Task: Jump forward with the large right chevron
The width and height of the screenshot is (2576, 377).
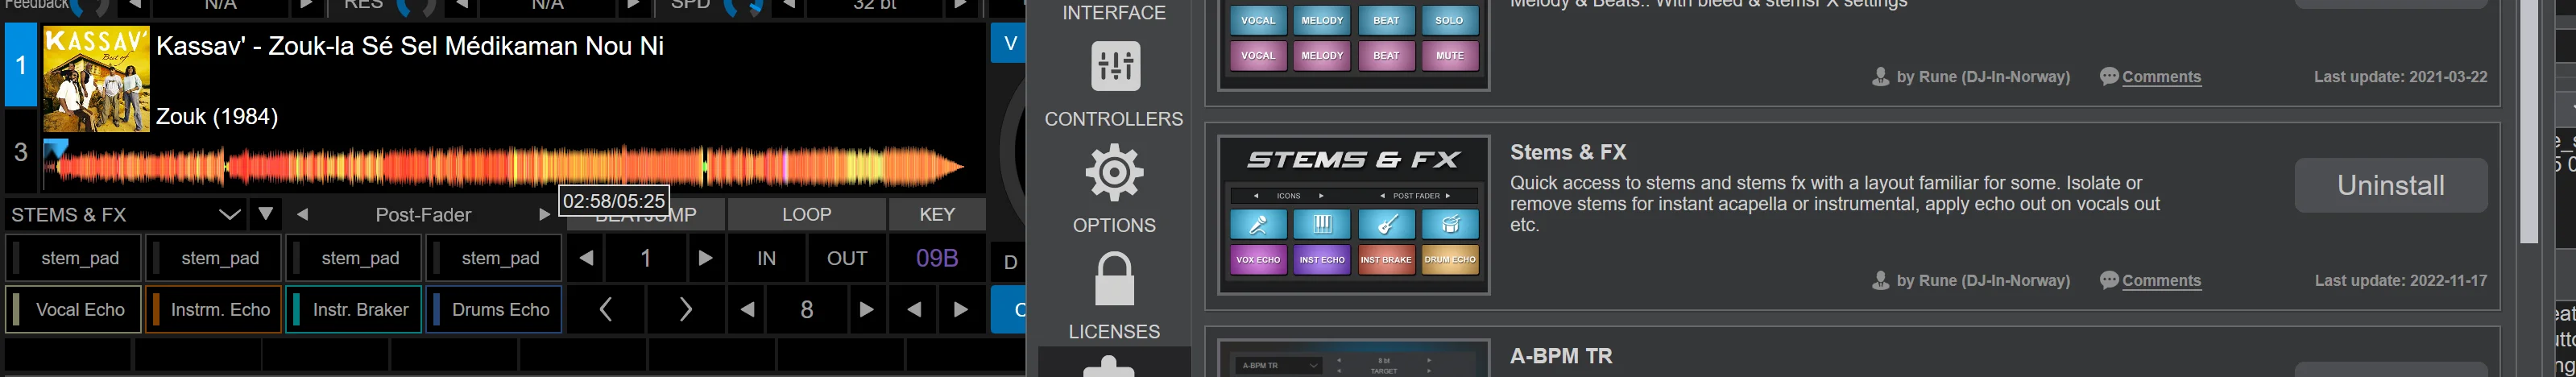Action: point(686,309)
